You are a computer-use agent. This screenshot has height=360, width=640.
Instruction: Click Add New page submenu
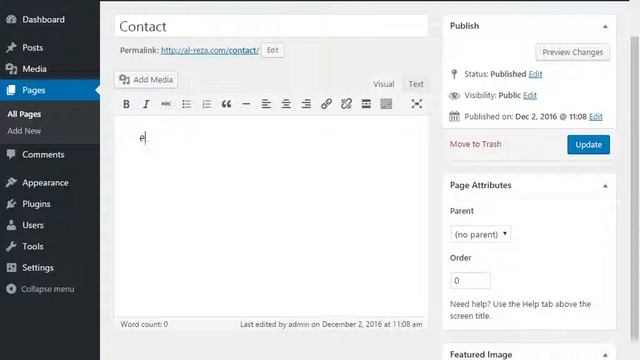[x=24, y=131]
